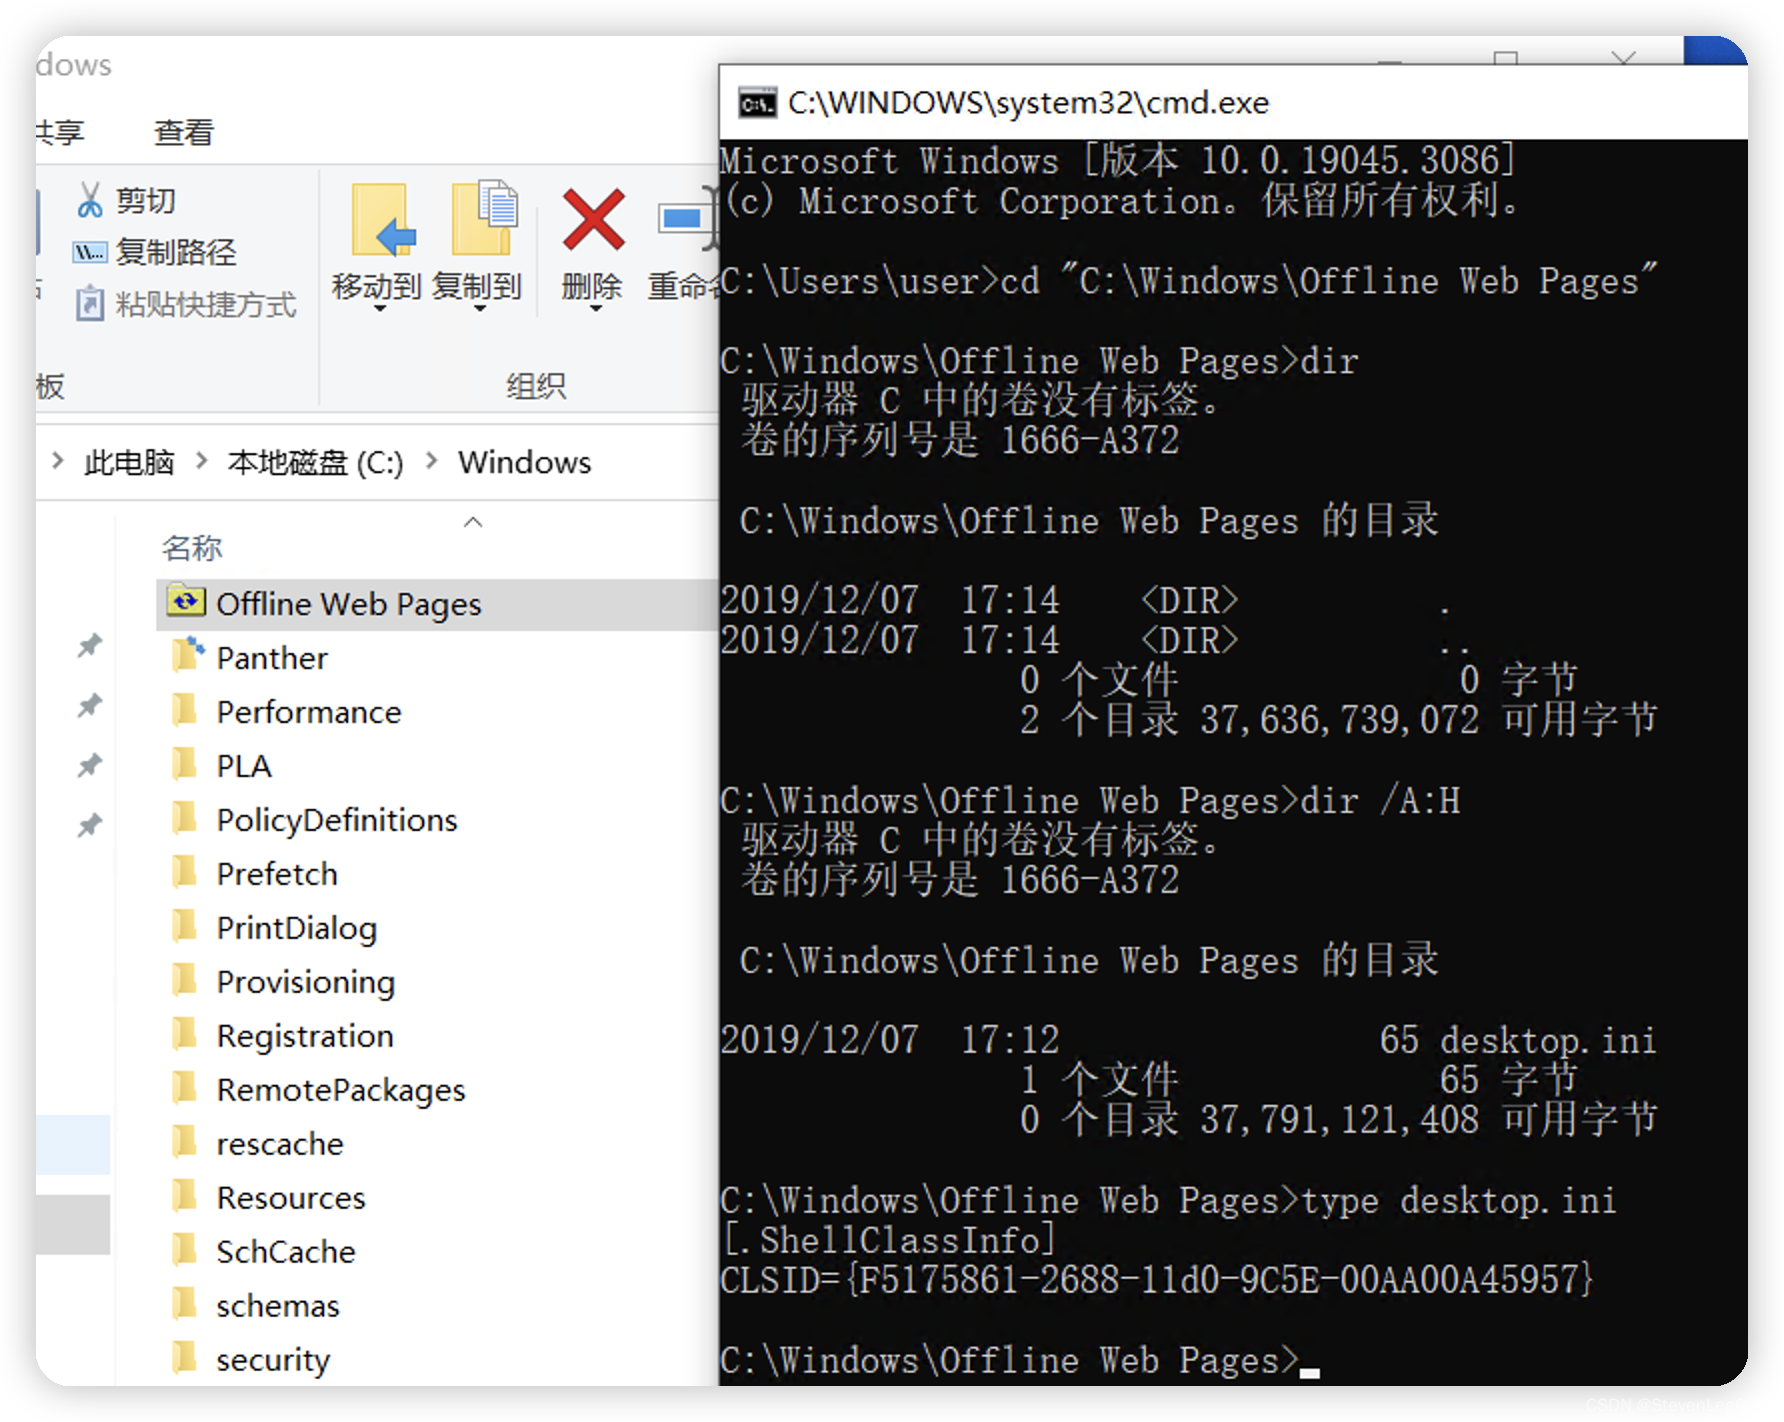This screenshot has width=1784, height=1422.
Task: Click the SchCache folder icon
Action: (185, 1250)
